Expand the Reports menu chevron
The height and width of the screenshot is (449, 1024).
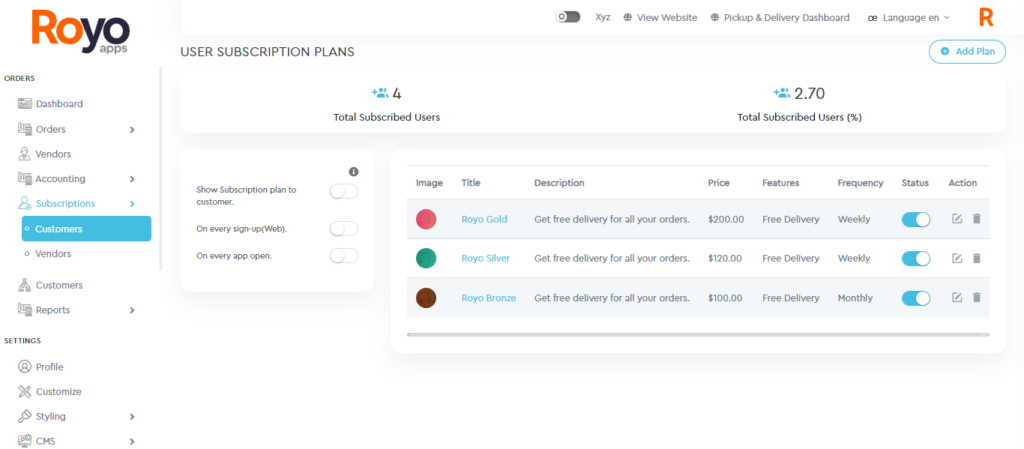point(132,310)
